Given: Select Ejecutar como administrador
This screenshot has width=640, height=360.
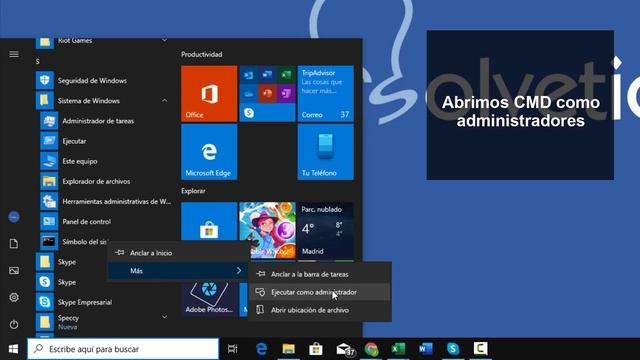Looking at the screenshot, I should click(320, 292).
